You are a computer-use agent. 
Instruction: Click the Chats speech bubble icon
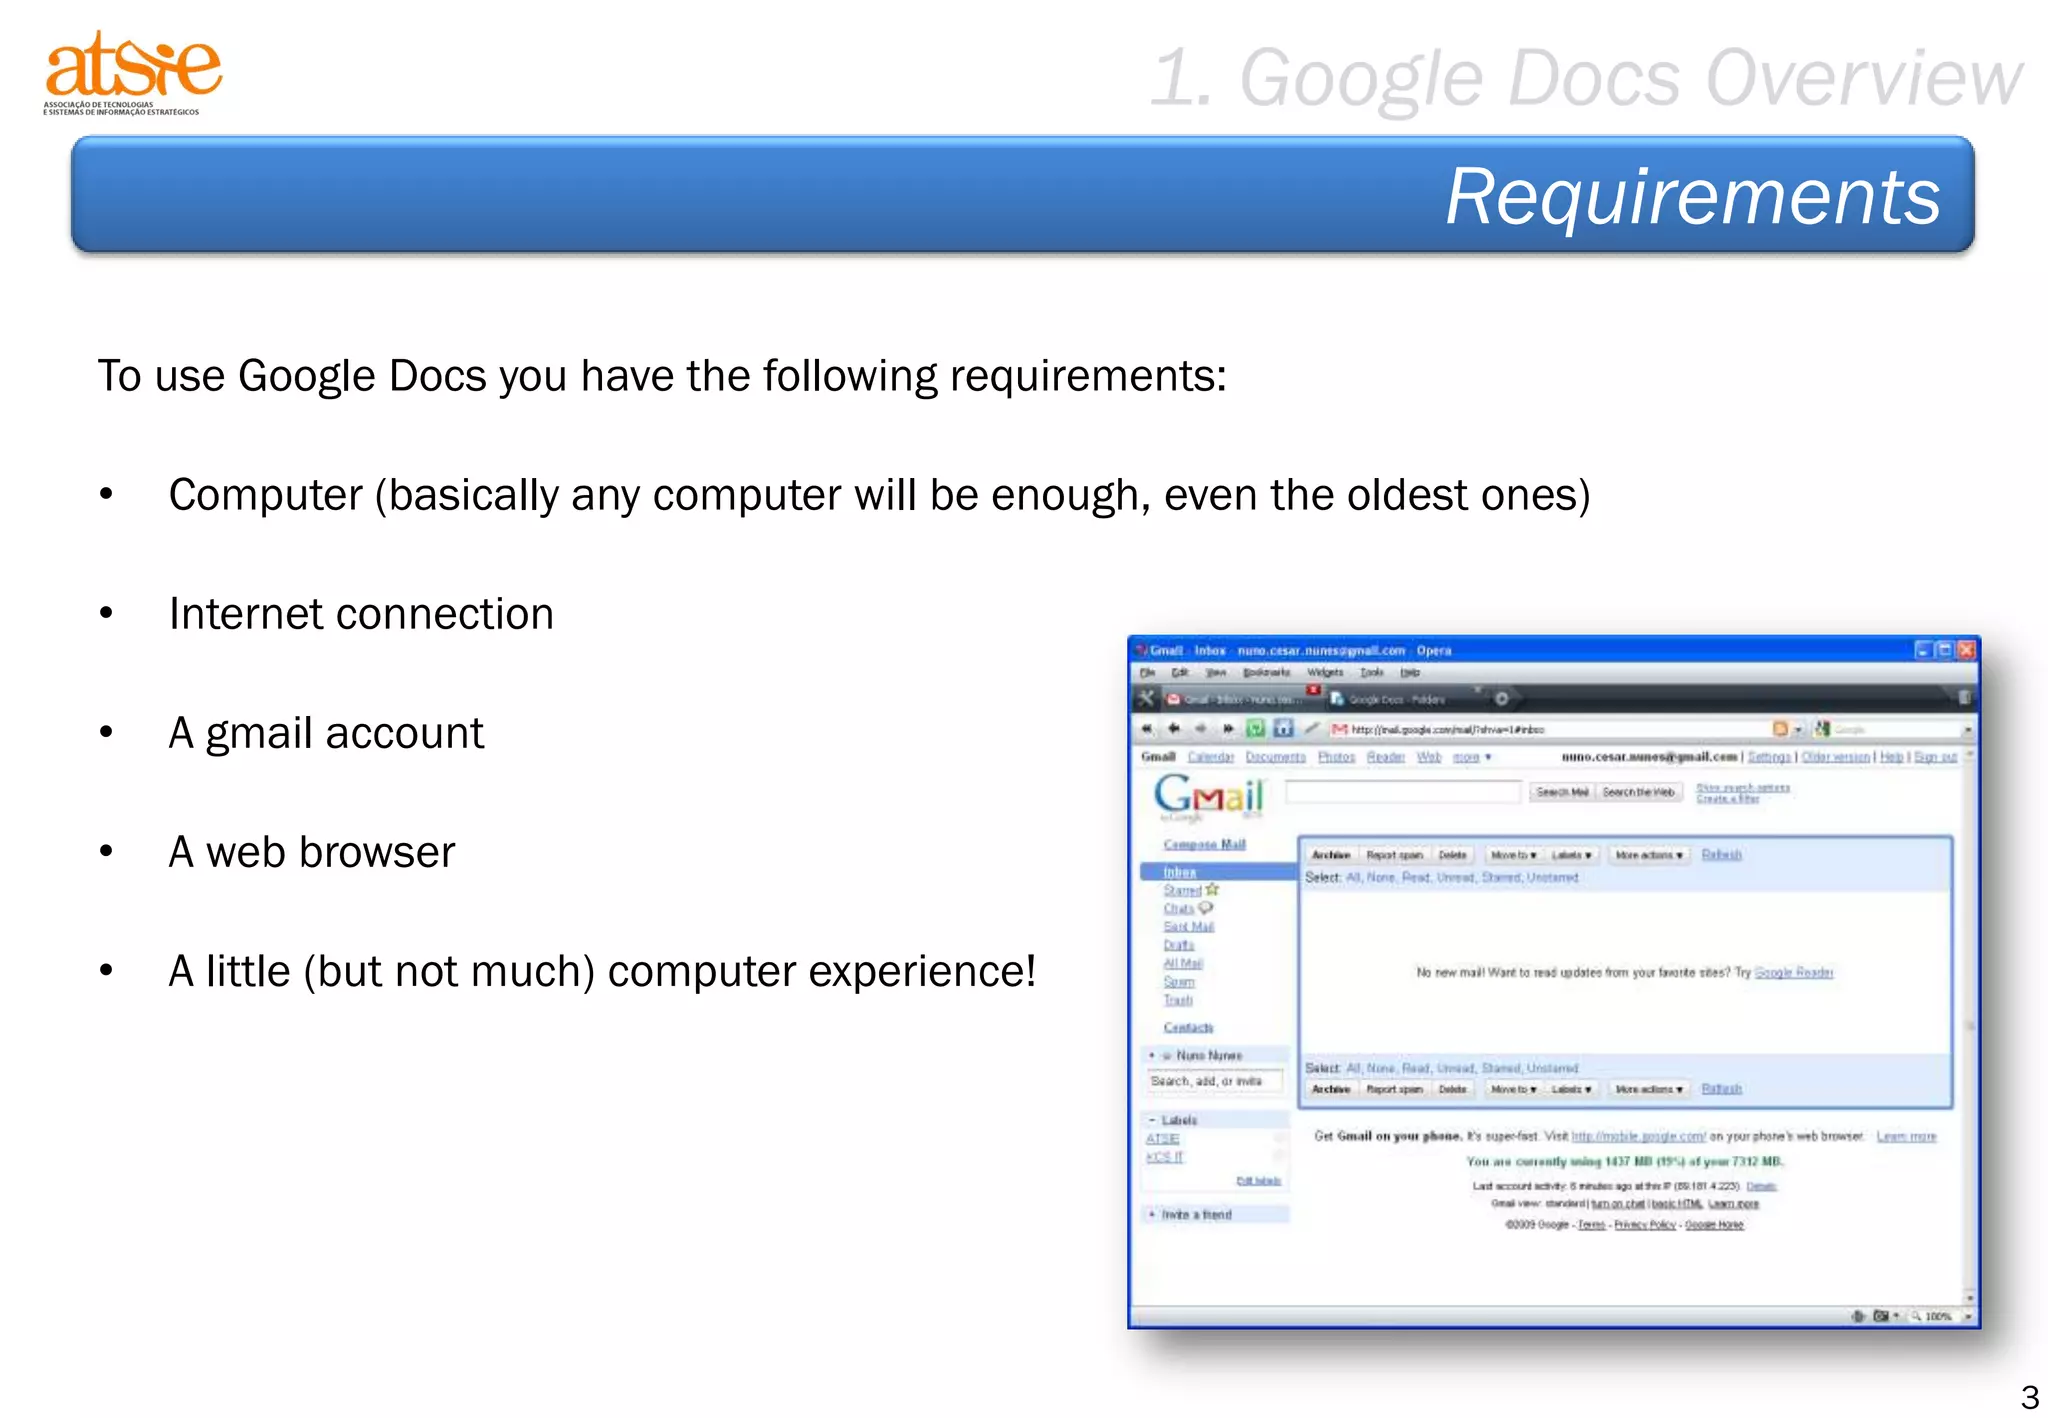click(x=1205, y=908)
